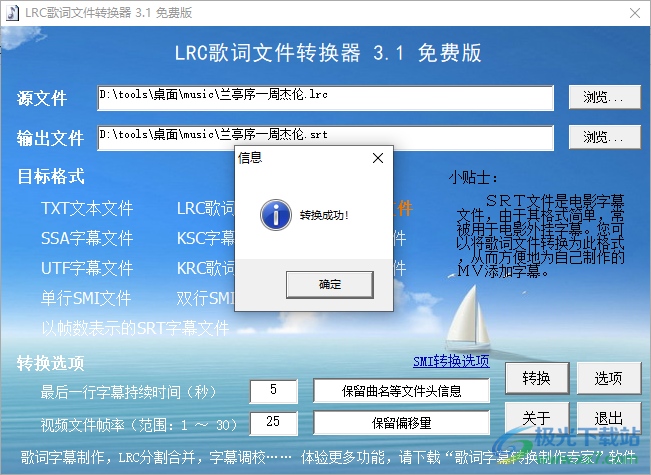Screen dimensions: 651x475
Task: Browse for output file with 浏览 button
Action: click(604, 137)
